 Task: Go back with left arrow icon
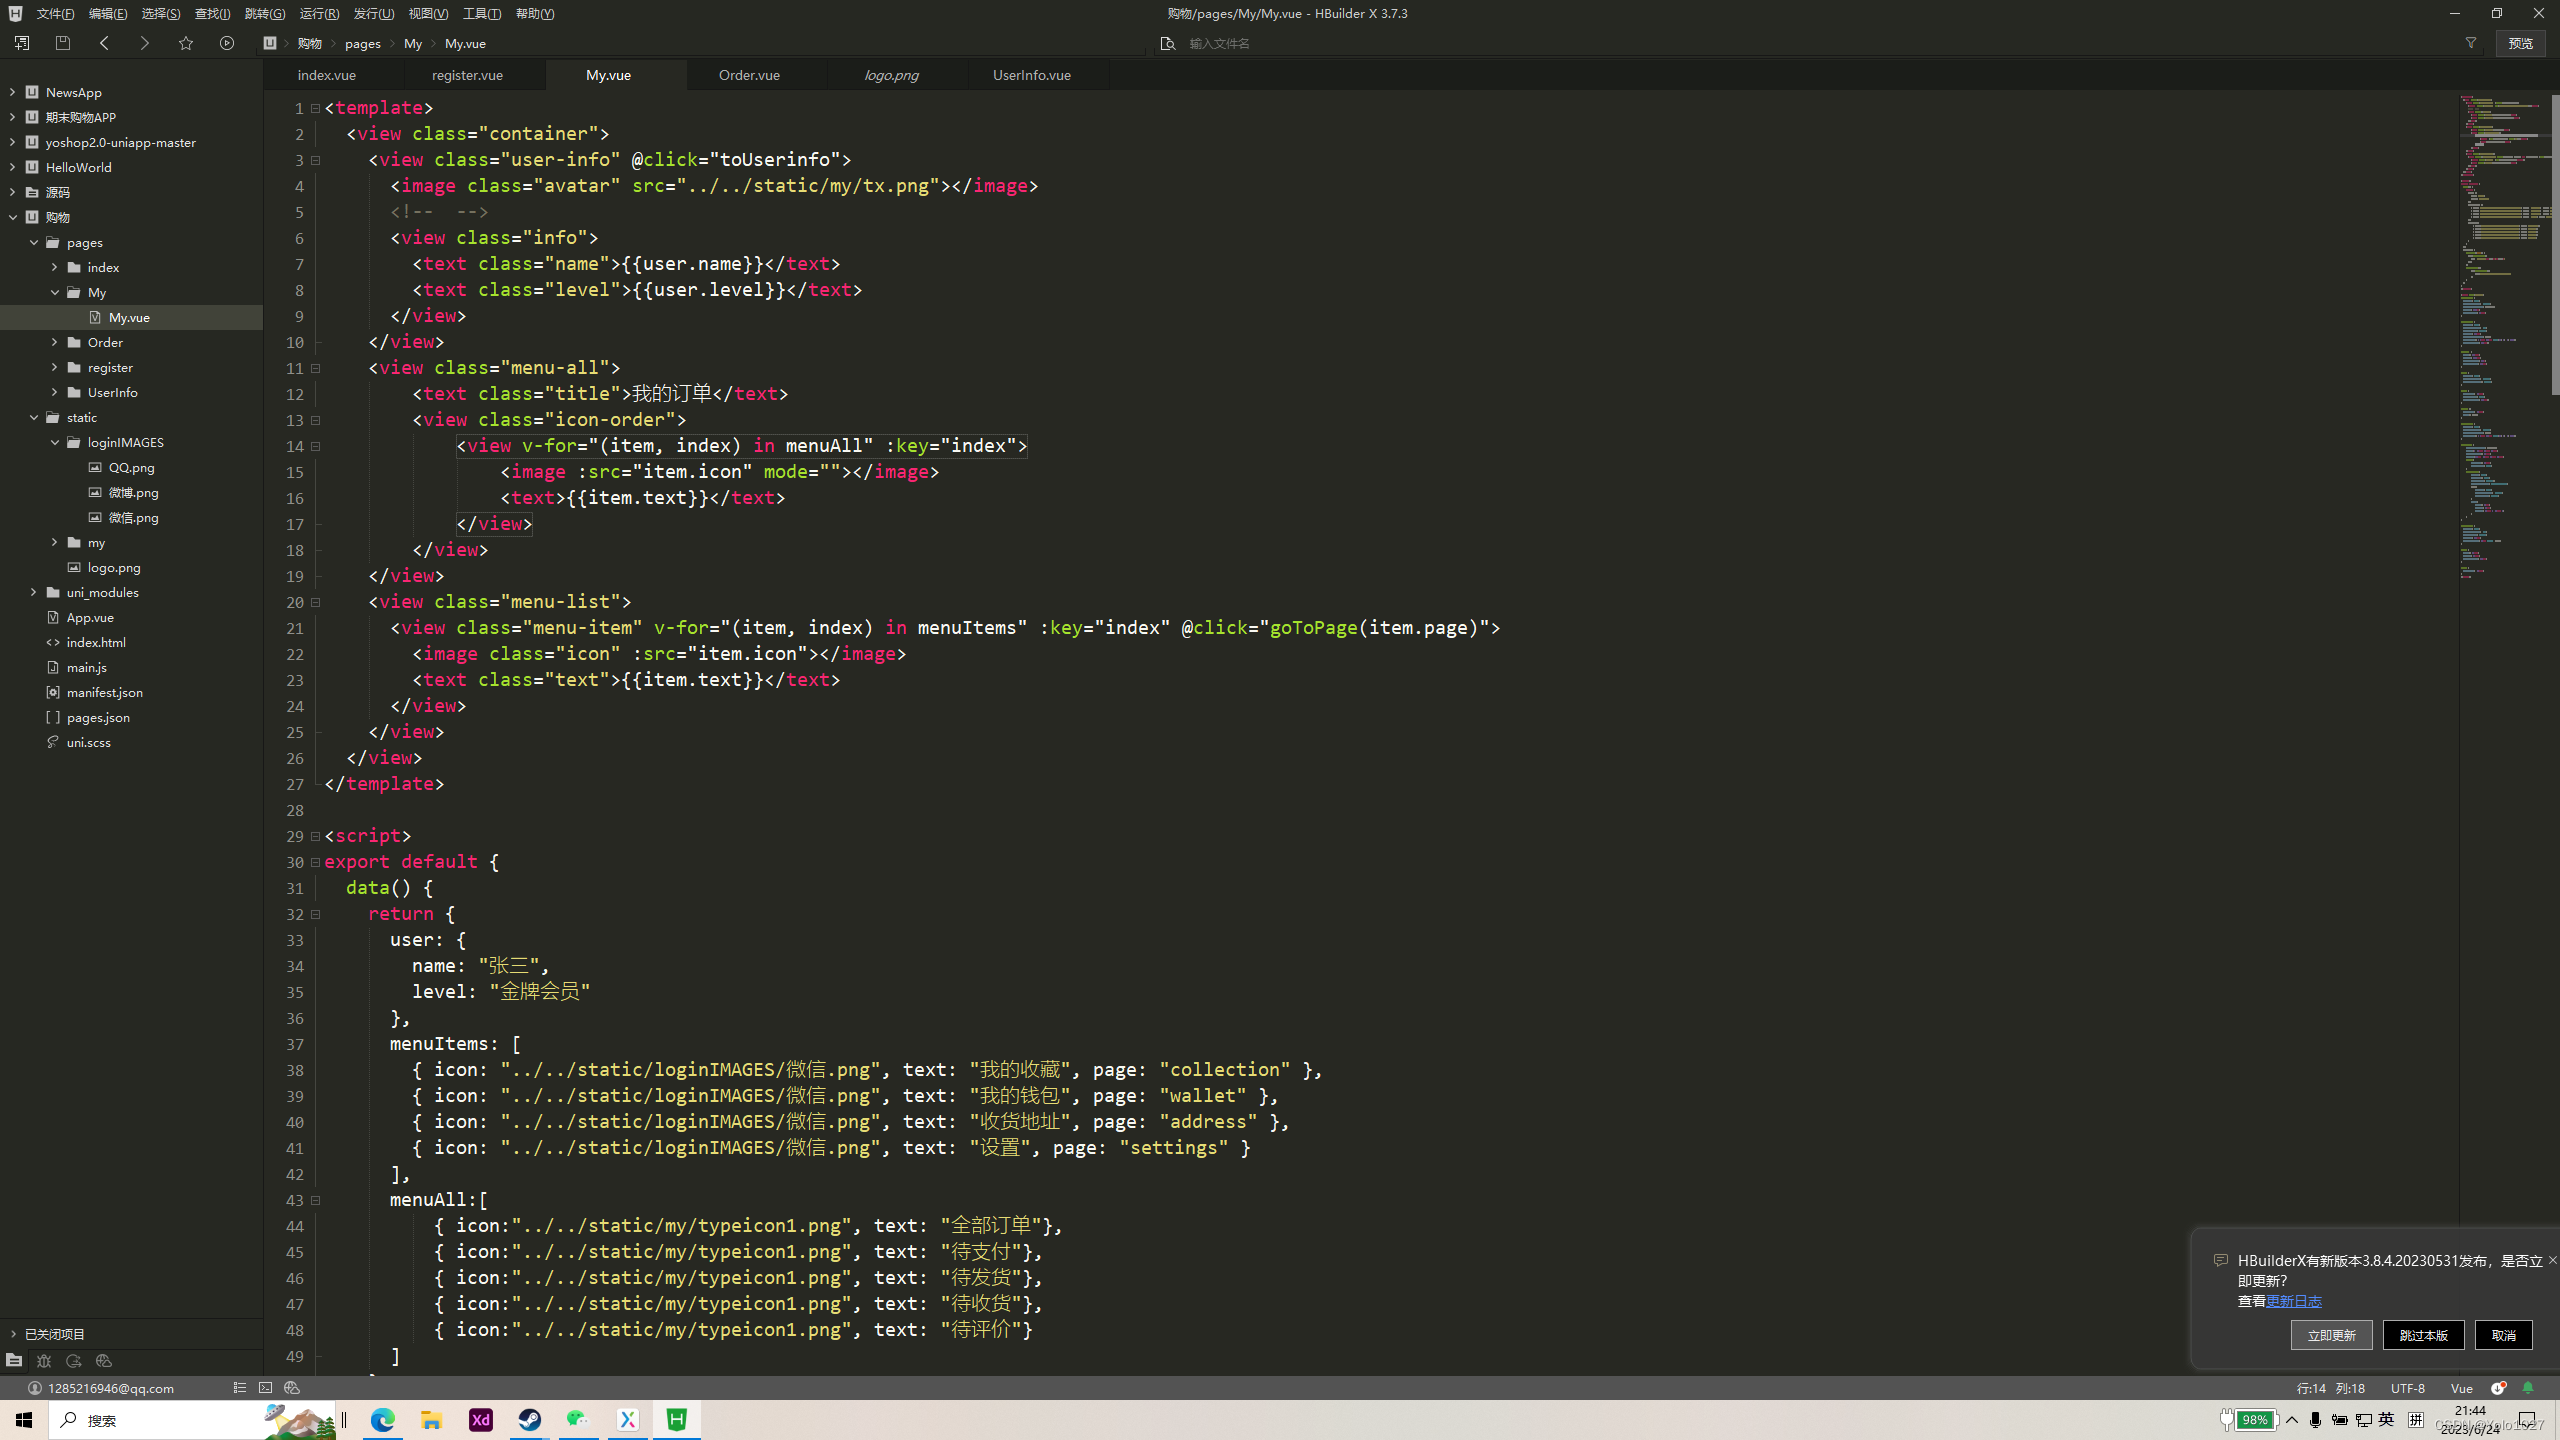point(104,43)
